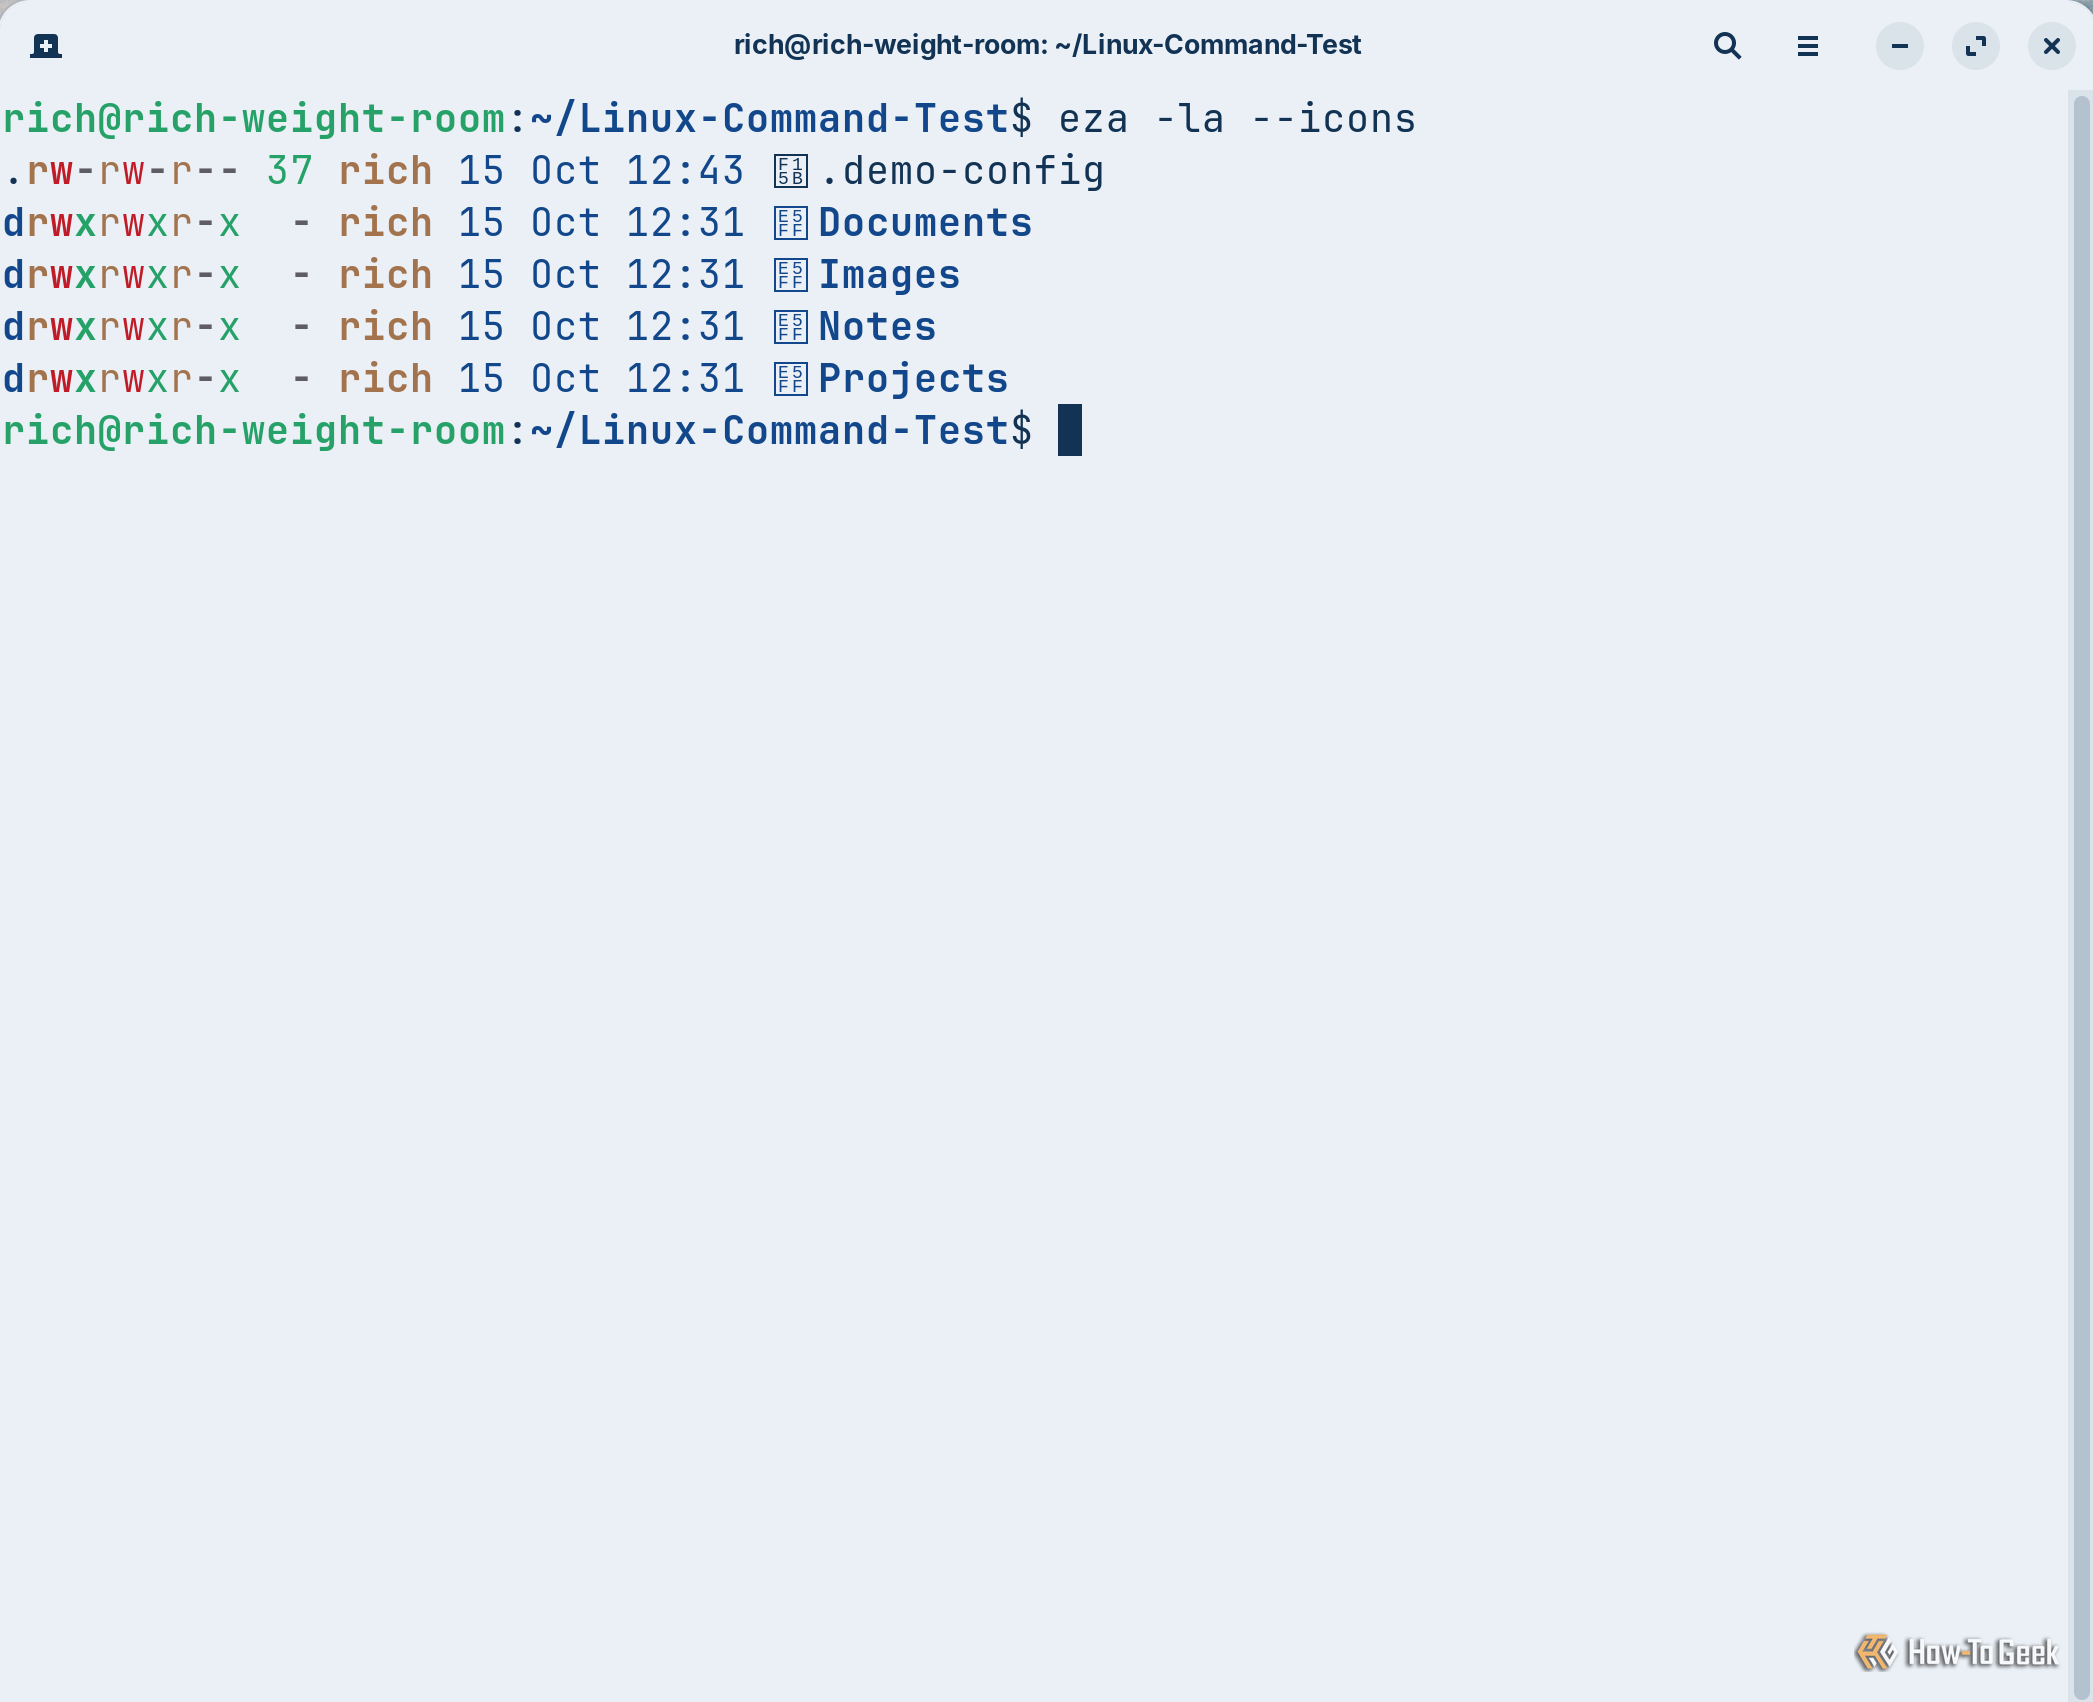Click the owner name rich on Notes row

click(x=385, y=327)
